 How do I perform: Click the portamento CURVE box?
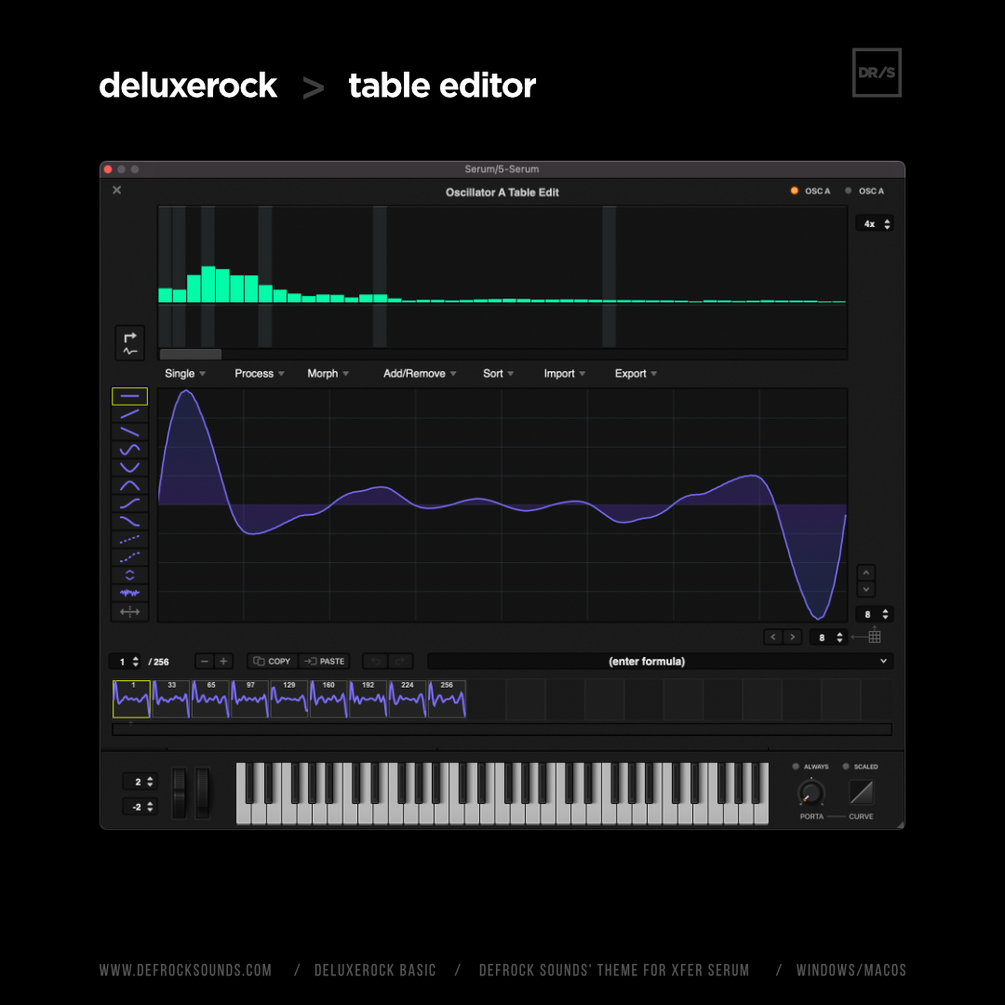pos(861,792)
